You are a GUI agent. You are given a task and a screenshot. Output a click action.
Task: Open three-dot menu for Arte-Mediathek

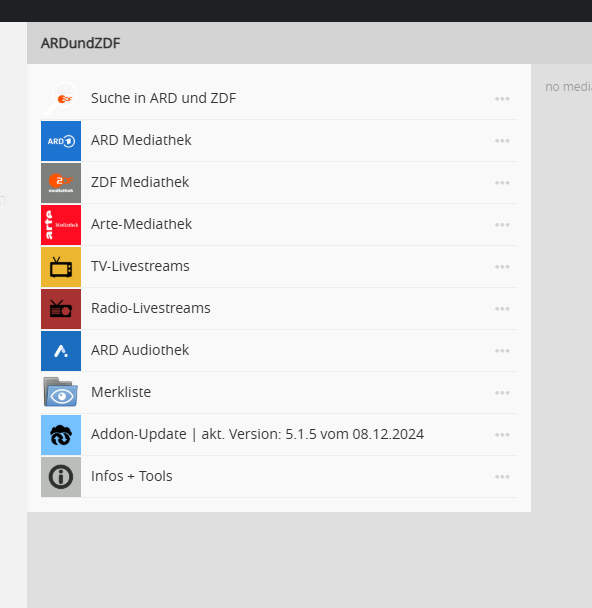pyautogui.click(x=502, y=225)
